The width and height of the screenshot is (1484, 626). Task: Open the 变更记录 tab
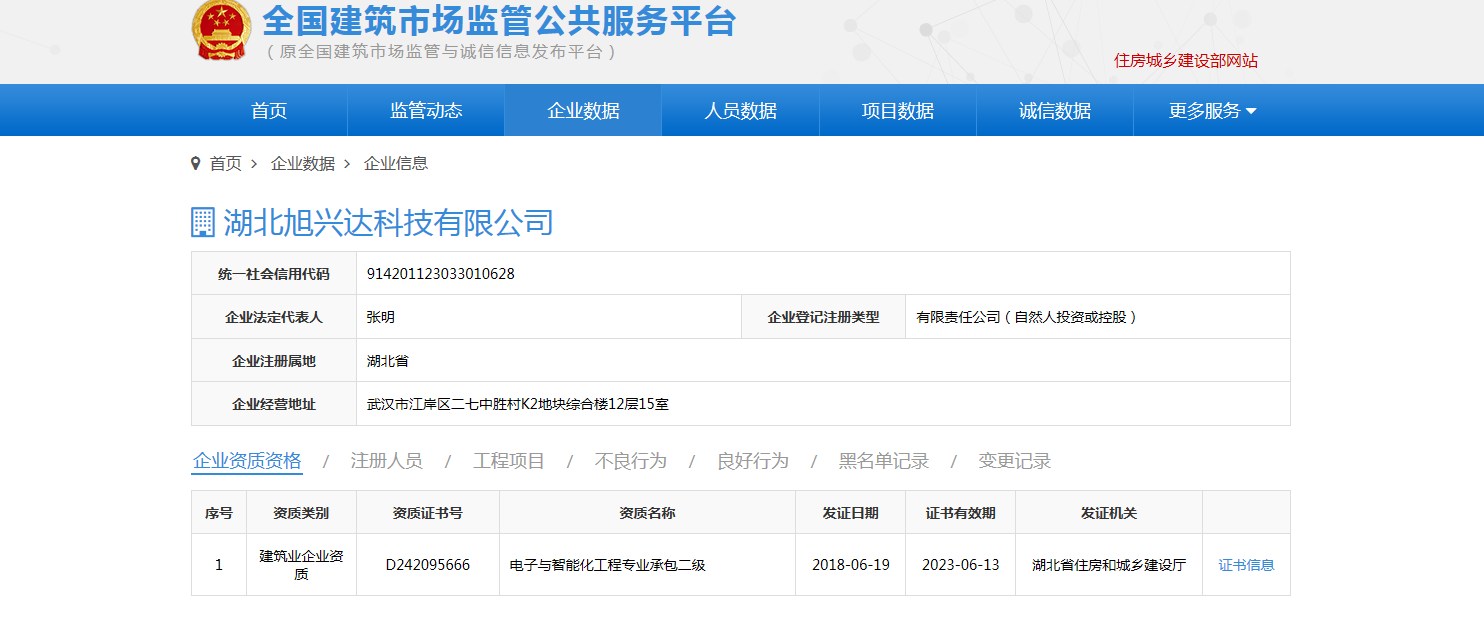tap(1014, 461)
